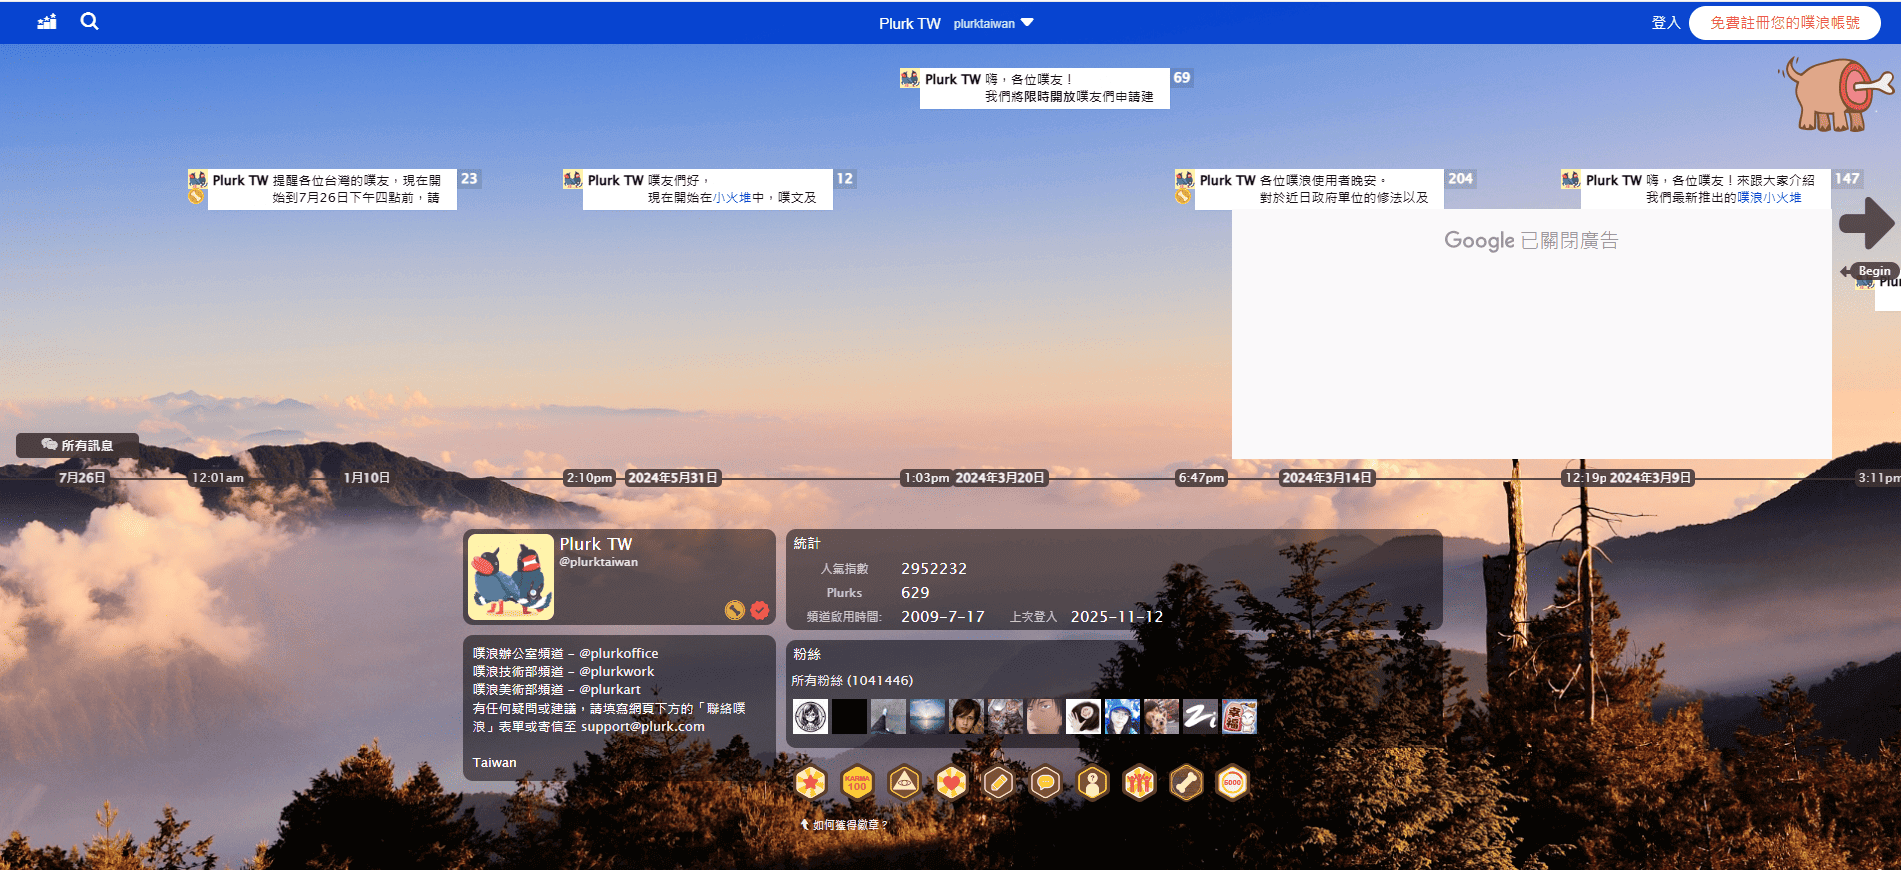Click the 147 response count badge
The width and height of the screenshot is (1901, 870).
click(1847, 179)
